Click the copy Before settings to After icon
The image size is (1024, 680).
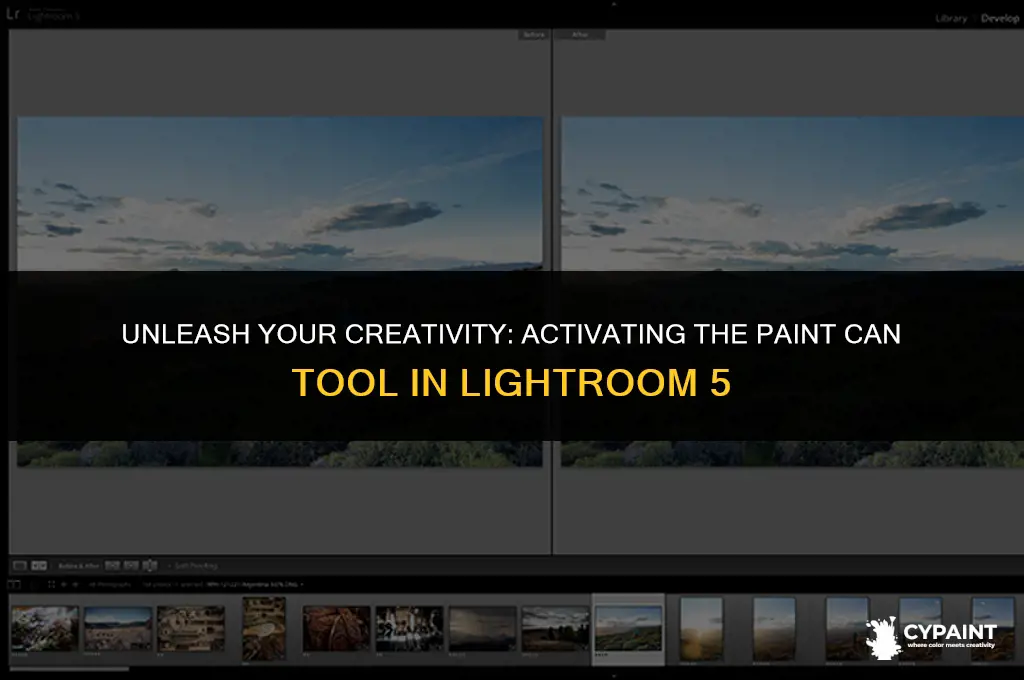pyautogui.click(x=112, y=566)
